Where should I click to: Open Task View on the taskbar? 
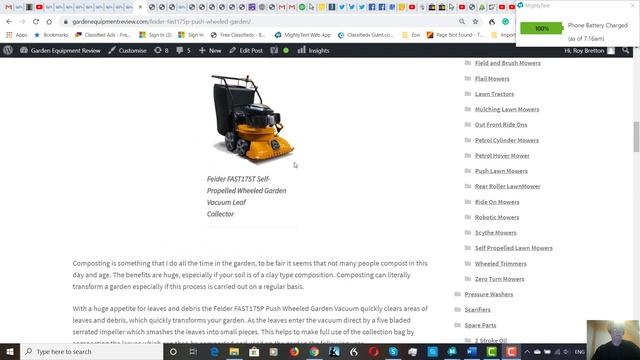click(x=193, y=351)
